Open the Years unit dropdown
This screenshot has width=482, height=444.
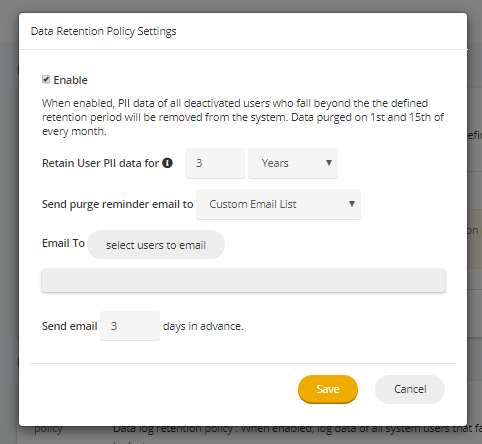coord(293,163)
